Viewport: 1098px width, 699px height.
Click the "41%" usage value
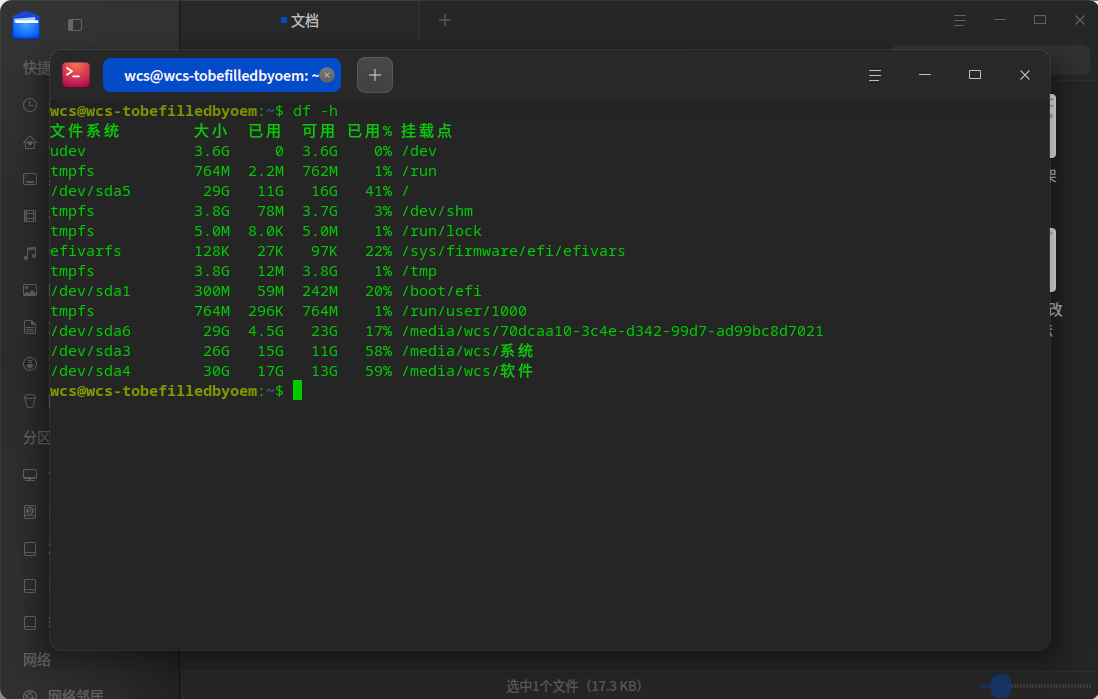pyautogui.click(x=379, y=191)
